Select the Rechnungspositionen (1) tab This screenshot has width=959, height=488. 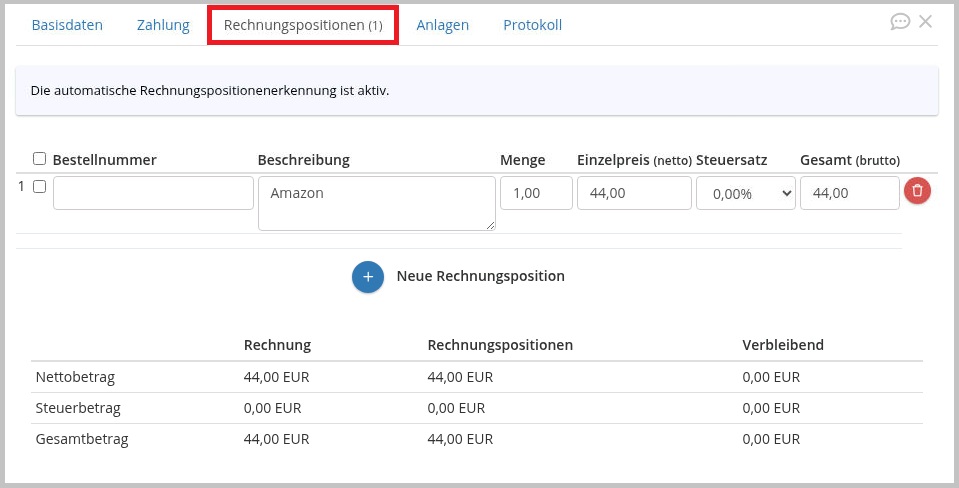click(x=303, y=25)
